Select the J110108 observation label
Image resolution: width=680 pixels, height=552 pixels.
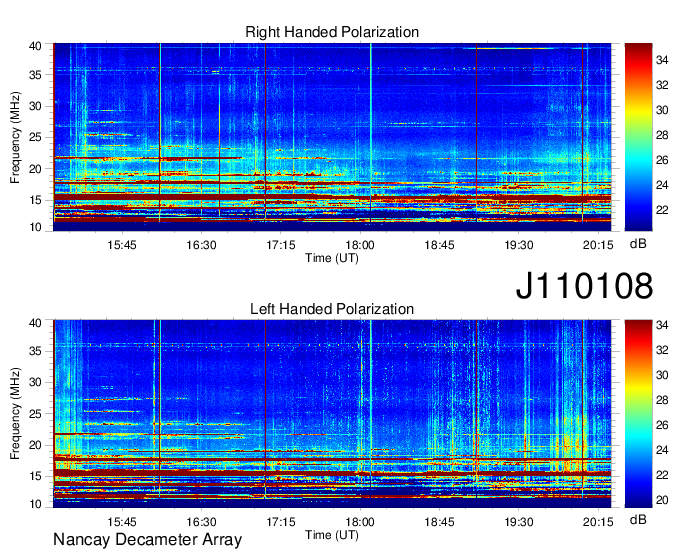tap(584, 285)
